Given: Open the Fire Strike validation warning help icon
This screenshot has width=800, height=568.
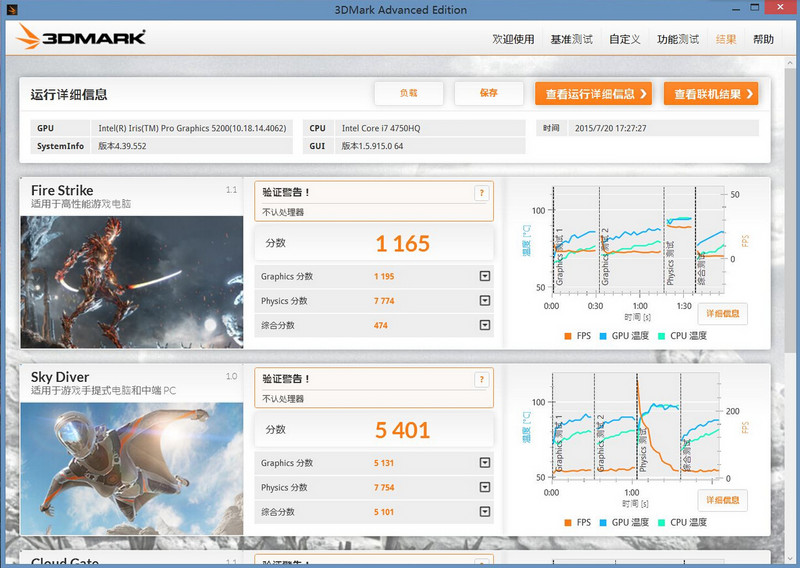Looking at the screenshot, I should coord(482,193).
